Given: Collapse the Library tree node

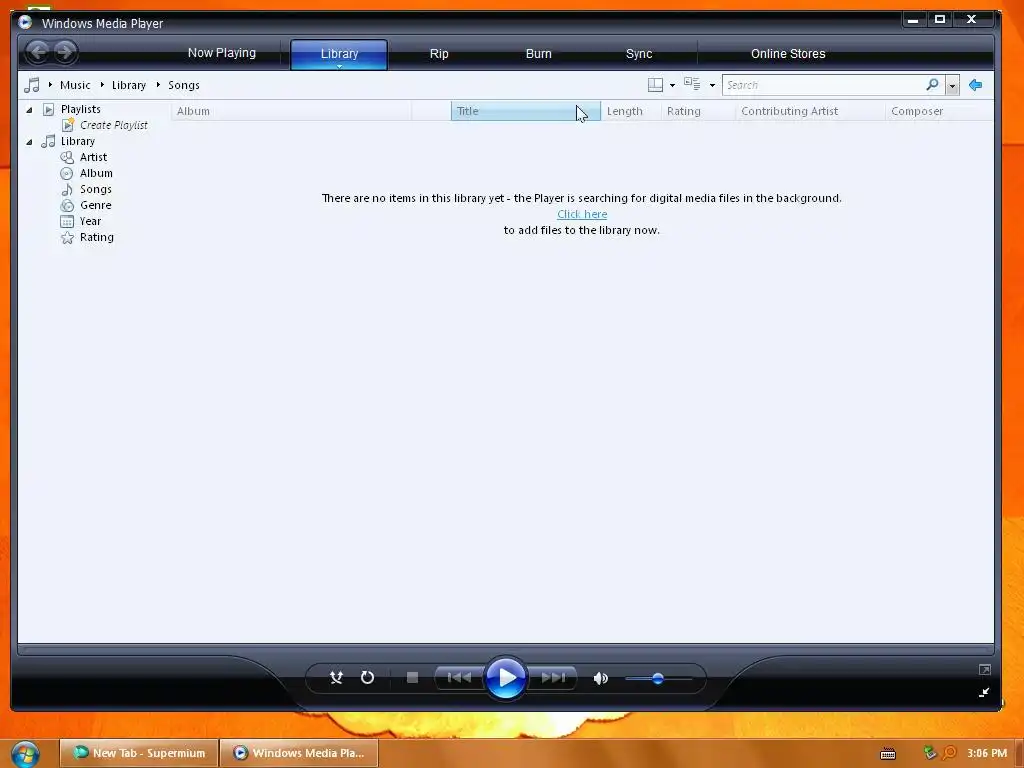Looking at the screenshot, I should tap(29, 142).
